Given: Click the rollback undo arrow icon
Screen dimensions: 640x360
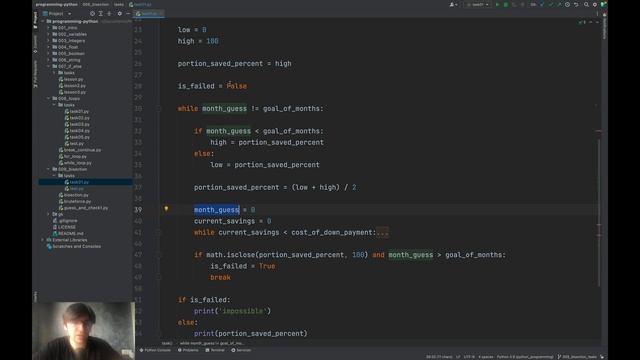Looking at the screenshot, I should [576, 4].
